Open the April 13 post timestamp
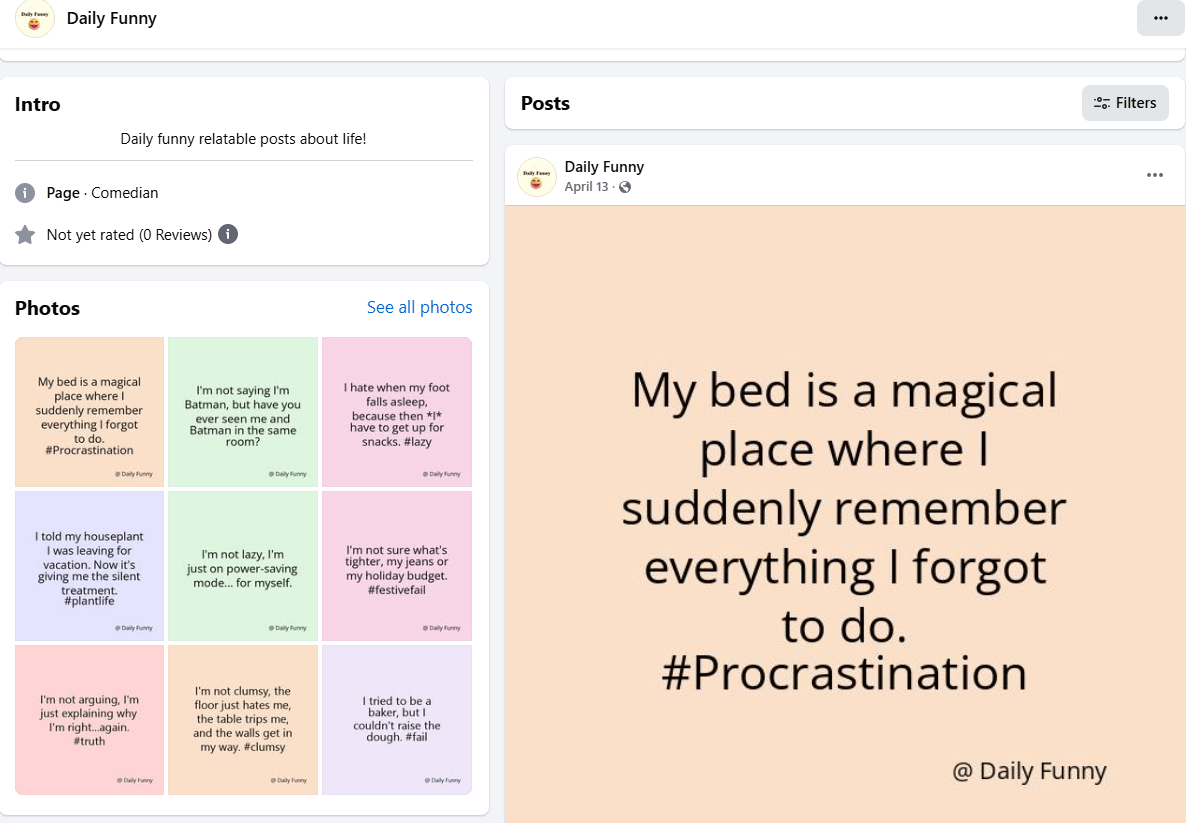 point(586,187)
